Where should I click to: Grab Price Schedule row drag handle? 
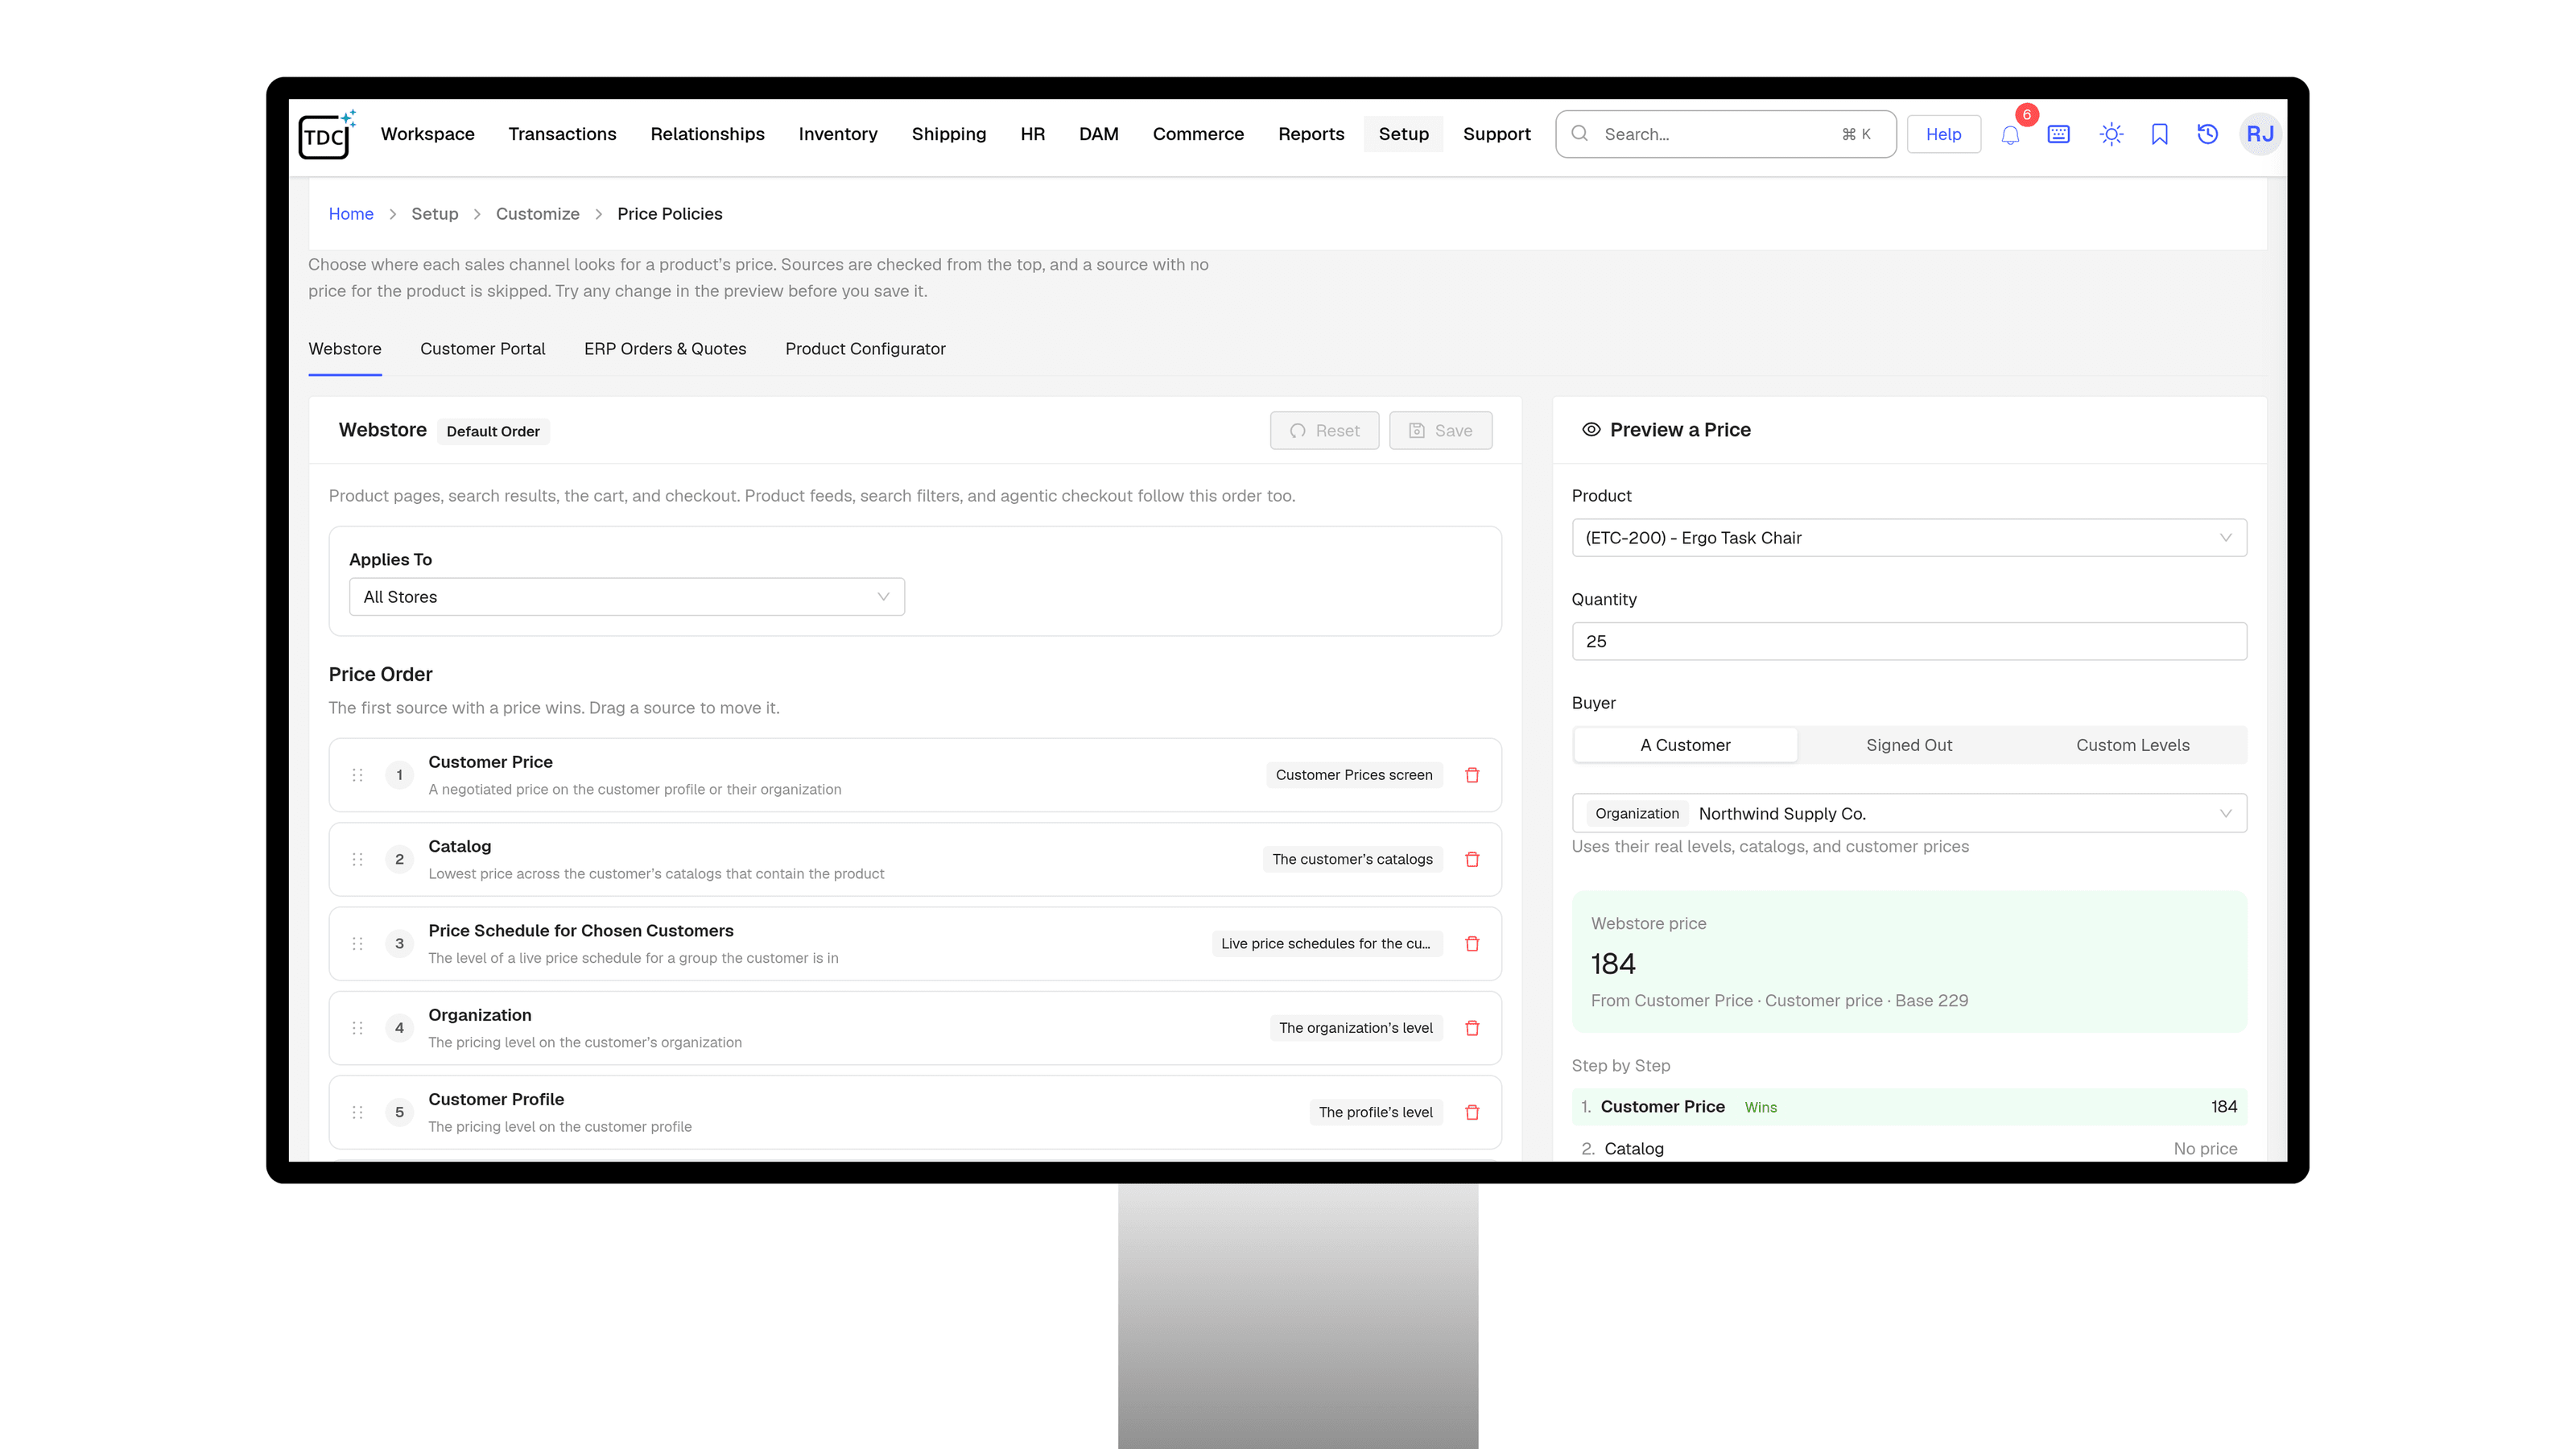[x=358, y=943]
